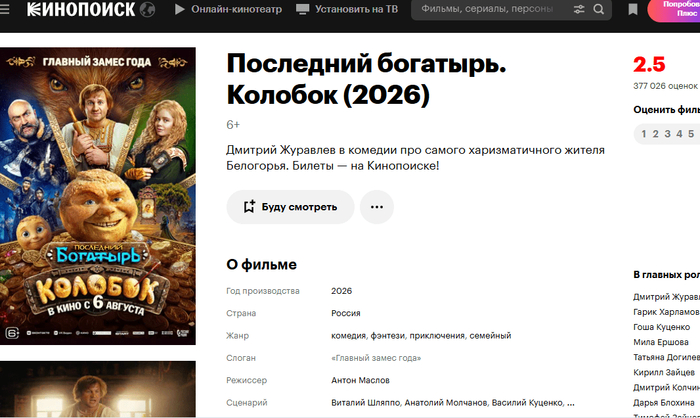Open Онлайн-кинотеатр link
Screen dimensions: 700x418
click(236, 9)
